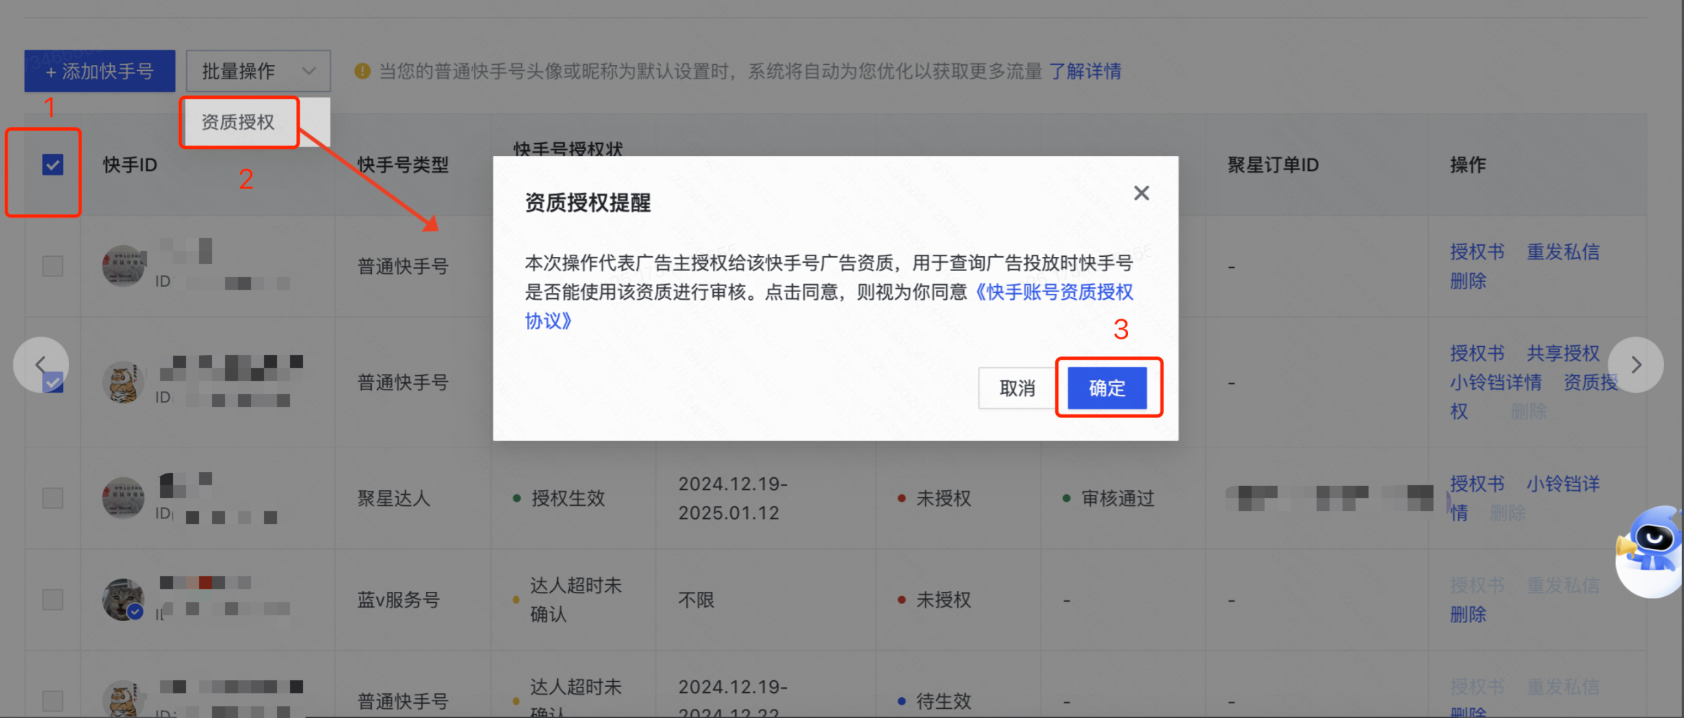Click the 不限 cell in 蓝v服务号 row
1684x718 pixels.
click(696, 600)
